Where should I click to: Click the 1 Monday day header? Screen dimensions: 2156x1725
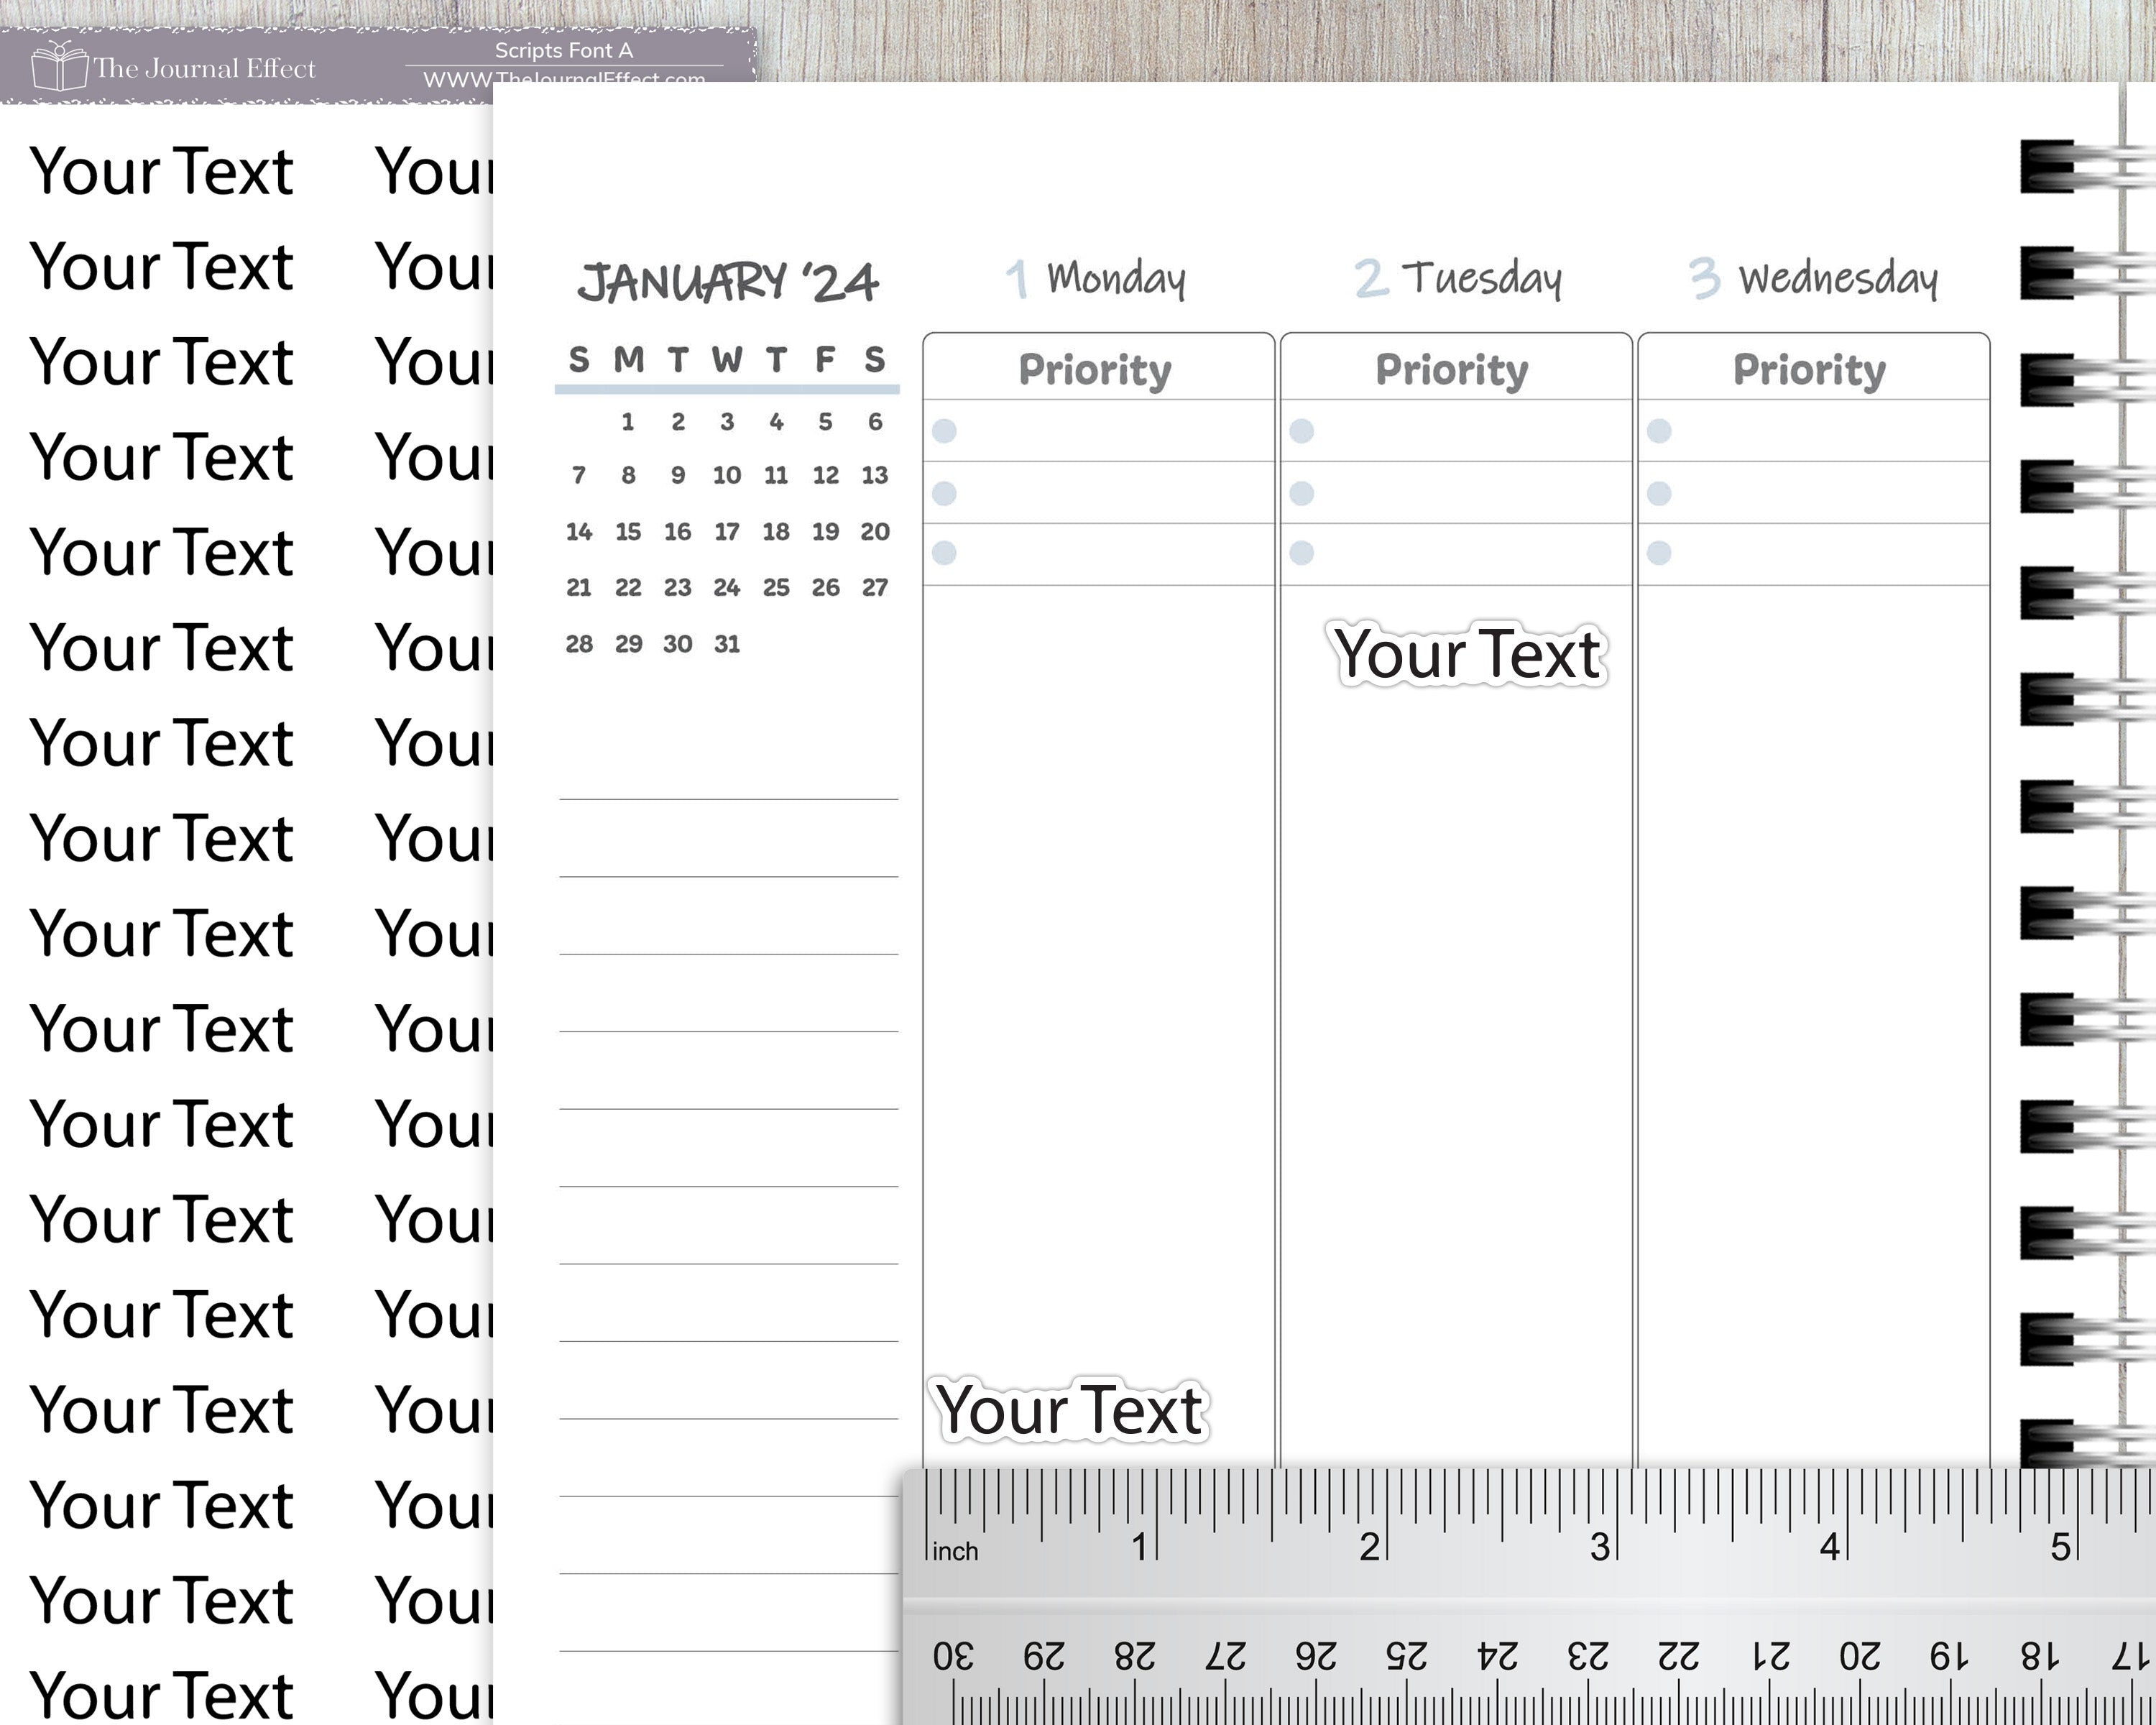click(x=1096, y=278)
